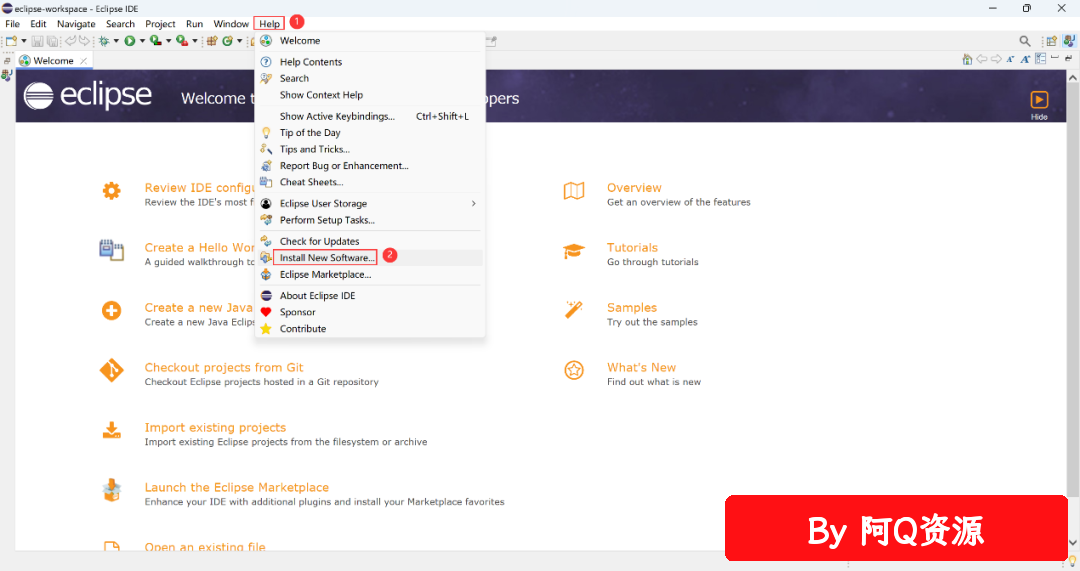Toggle the Customize page checklist icon
The width and height of the screenshot is (1080, 571).
tap(1040, 59)
